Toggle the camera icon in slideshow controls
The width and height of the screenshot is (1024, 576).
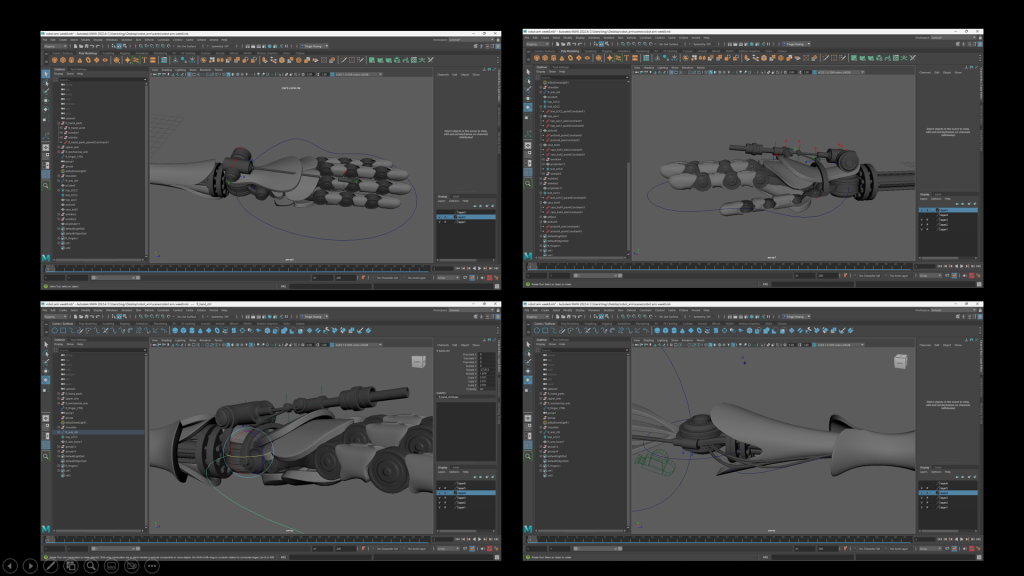coord(132,566)
